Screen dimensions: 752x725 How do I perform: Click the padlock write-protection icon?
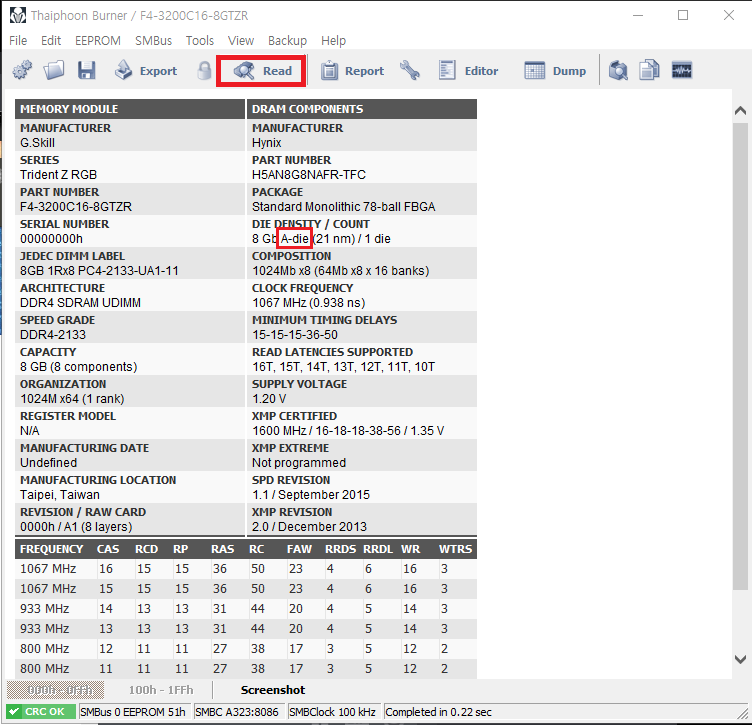tap(204, 70)
